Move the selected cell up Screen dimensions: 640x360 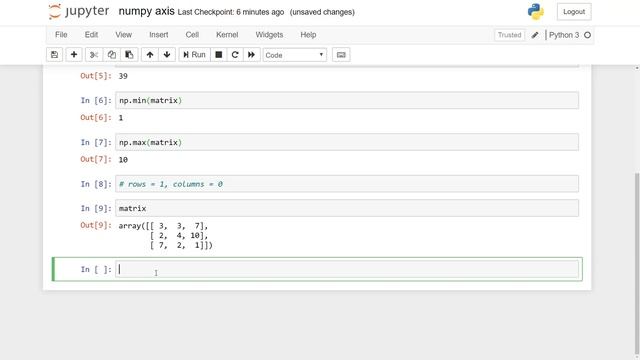coord(150,55)
